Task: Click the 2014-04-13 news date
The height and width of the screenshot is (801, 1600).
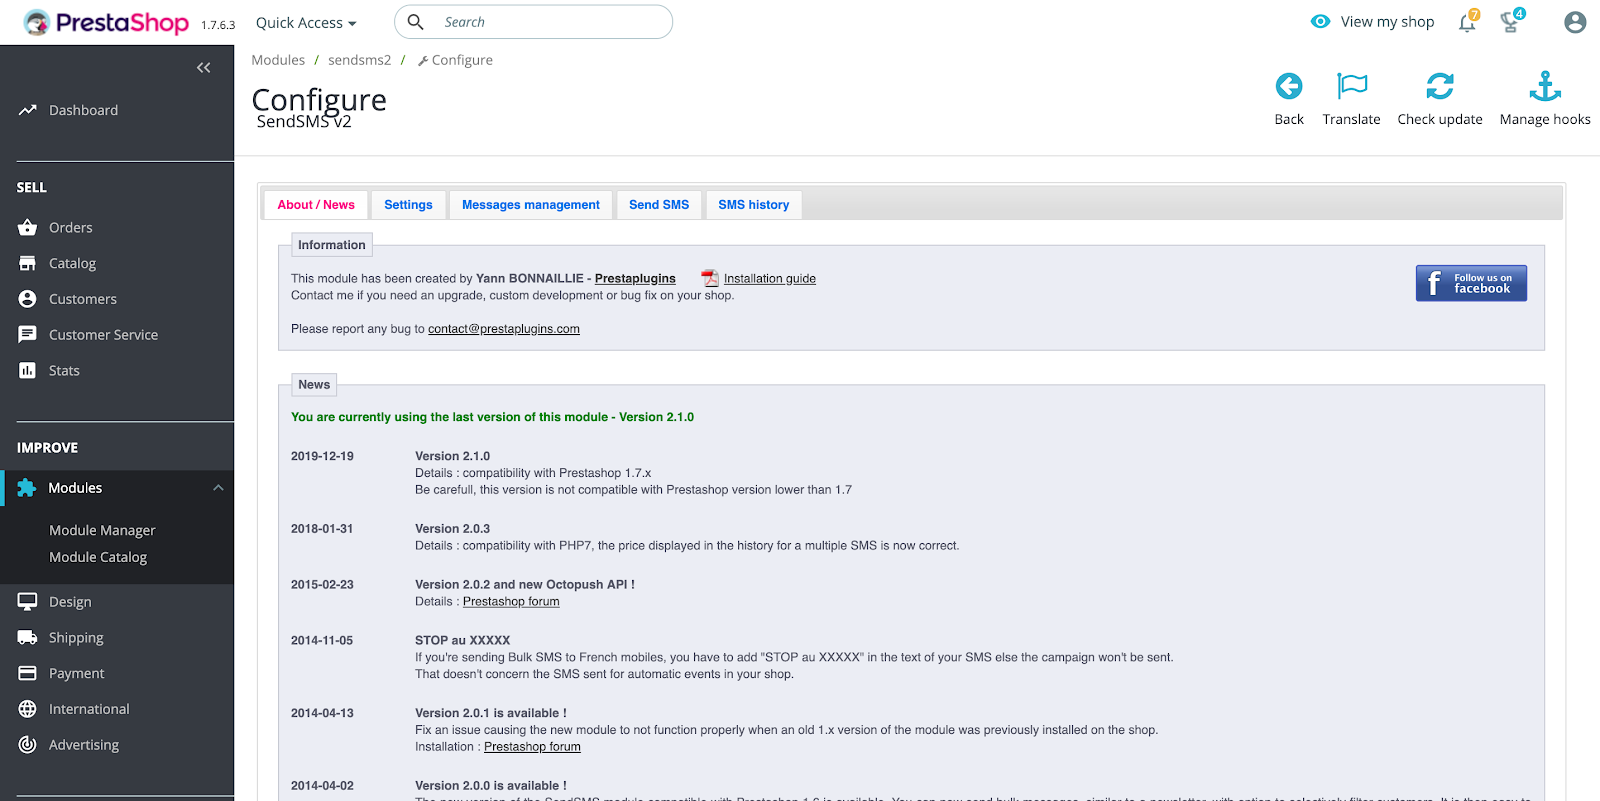Action: pos(322,714)
